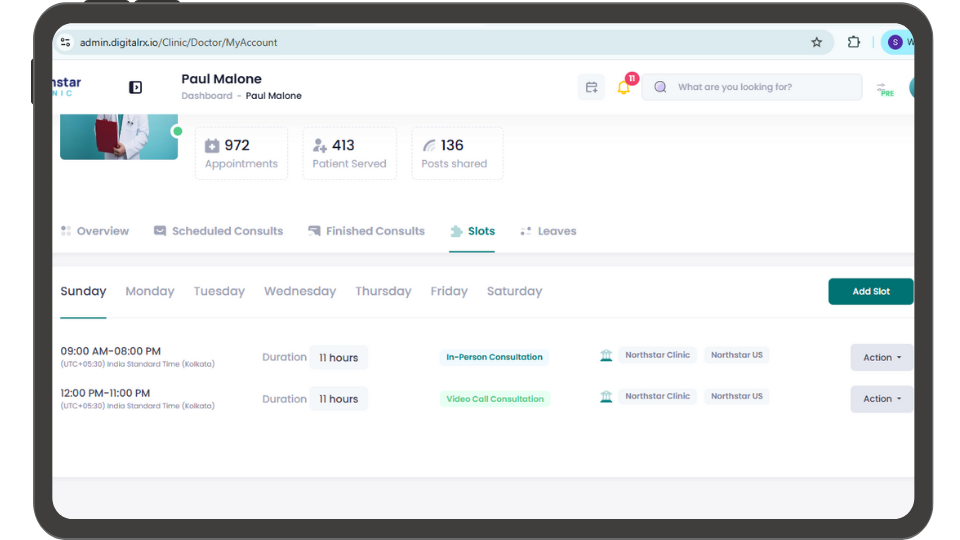The image size is (960, 540).
Task: Select the Saturday day tab
Action: (x=514, y=291)
